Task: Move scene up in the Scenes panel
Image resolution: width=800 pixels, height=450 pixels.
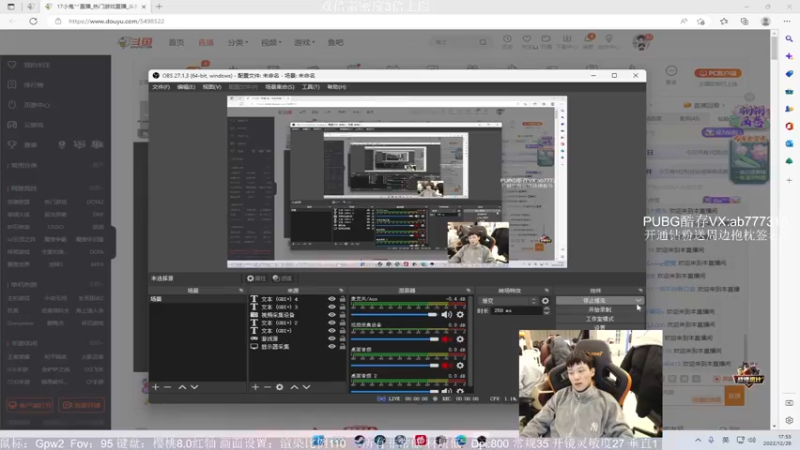Action: (182, 387)
